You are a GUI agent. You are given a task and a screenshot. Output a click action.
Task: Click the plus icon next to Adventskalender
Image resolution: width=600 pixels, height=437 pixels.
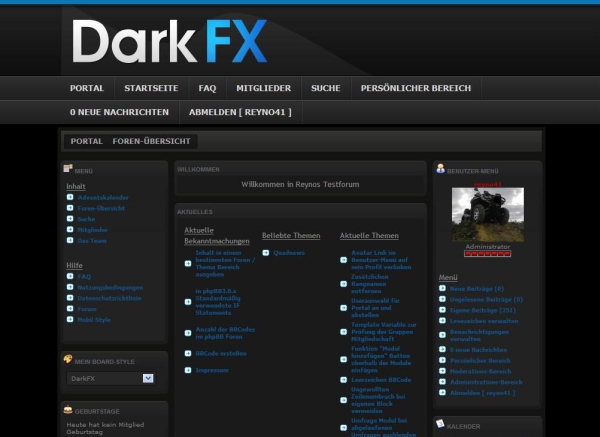tap(69, 197)
